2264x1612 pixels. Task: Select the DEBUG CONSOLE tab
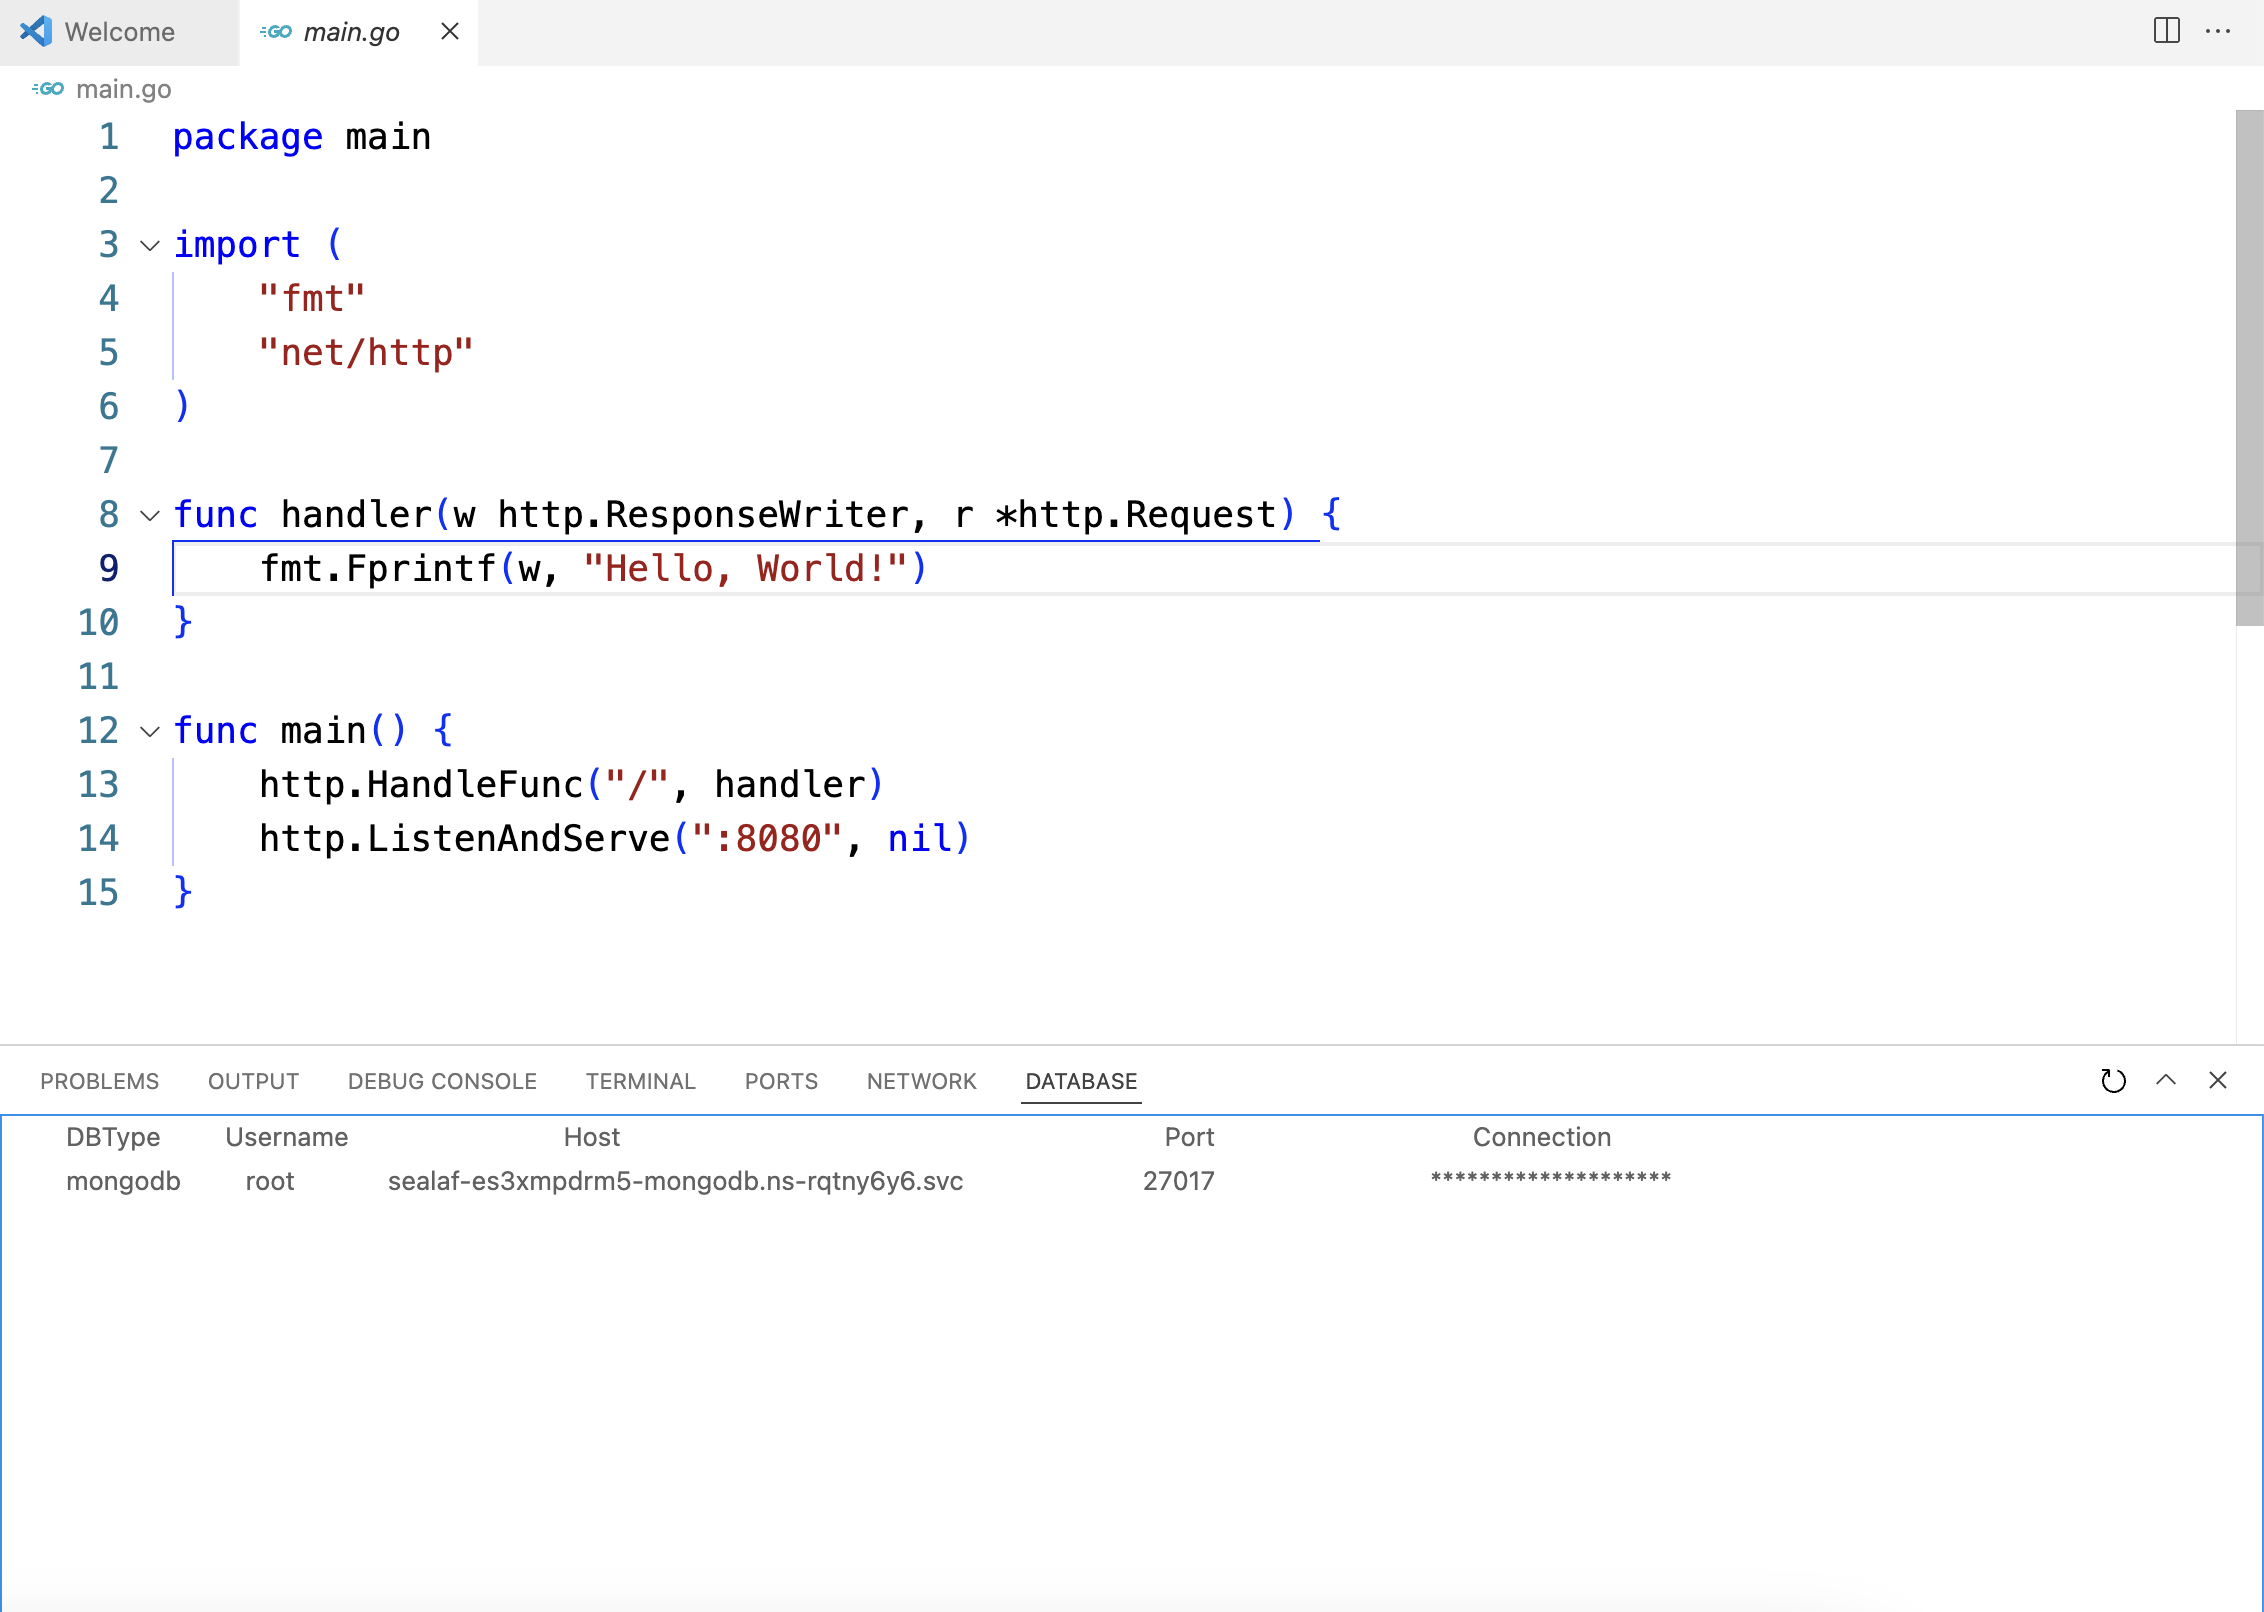[442, 1081]
